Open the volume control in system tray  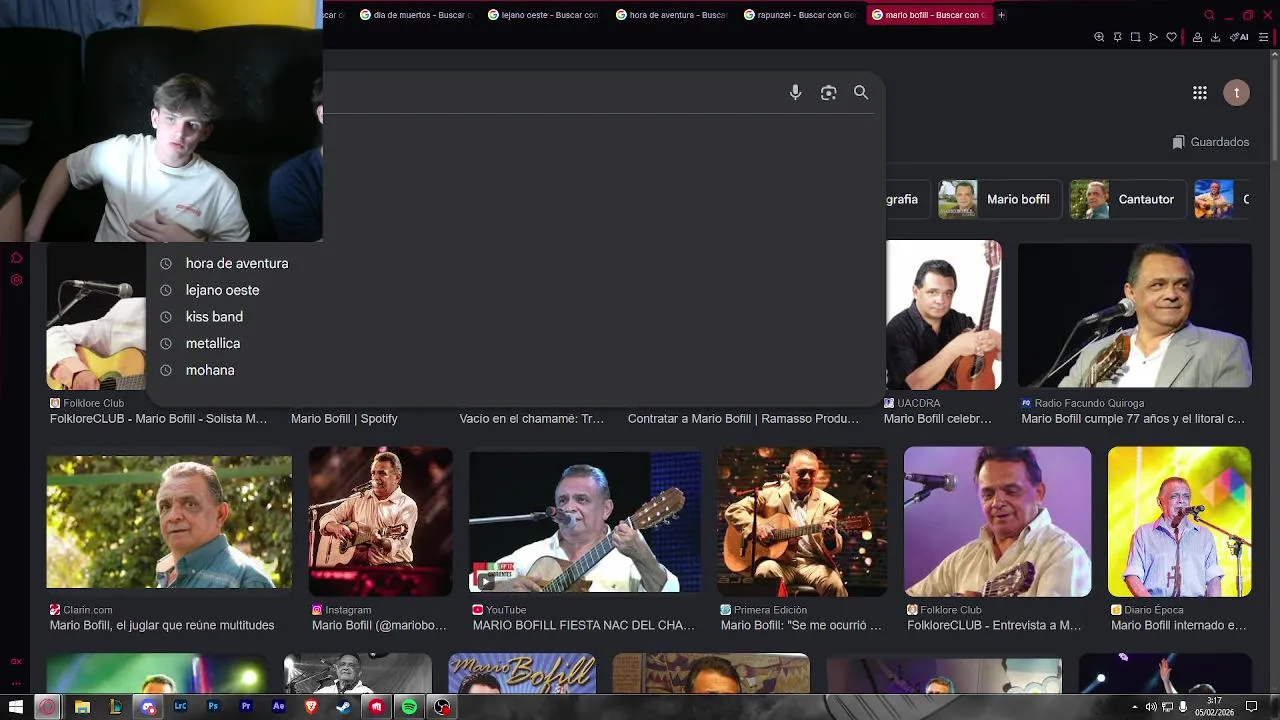tap(1151, 707)
